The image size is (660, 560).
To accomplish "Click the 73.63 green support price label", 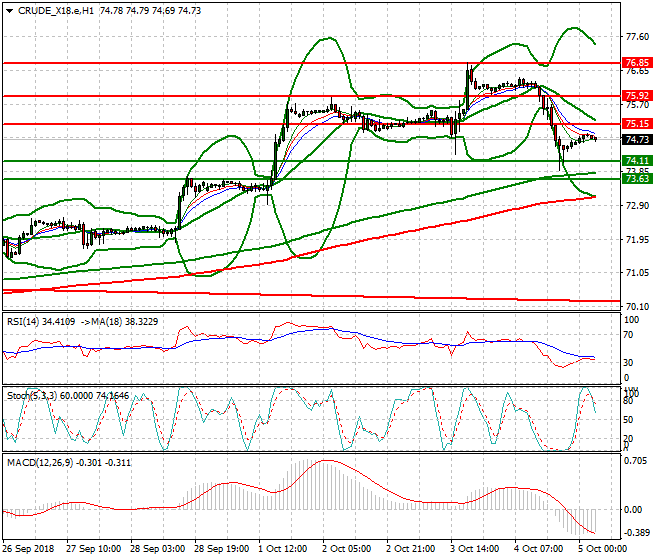I will pos(637,179).
